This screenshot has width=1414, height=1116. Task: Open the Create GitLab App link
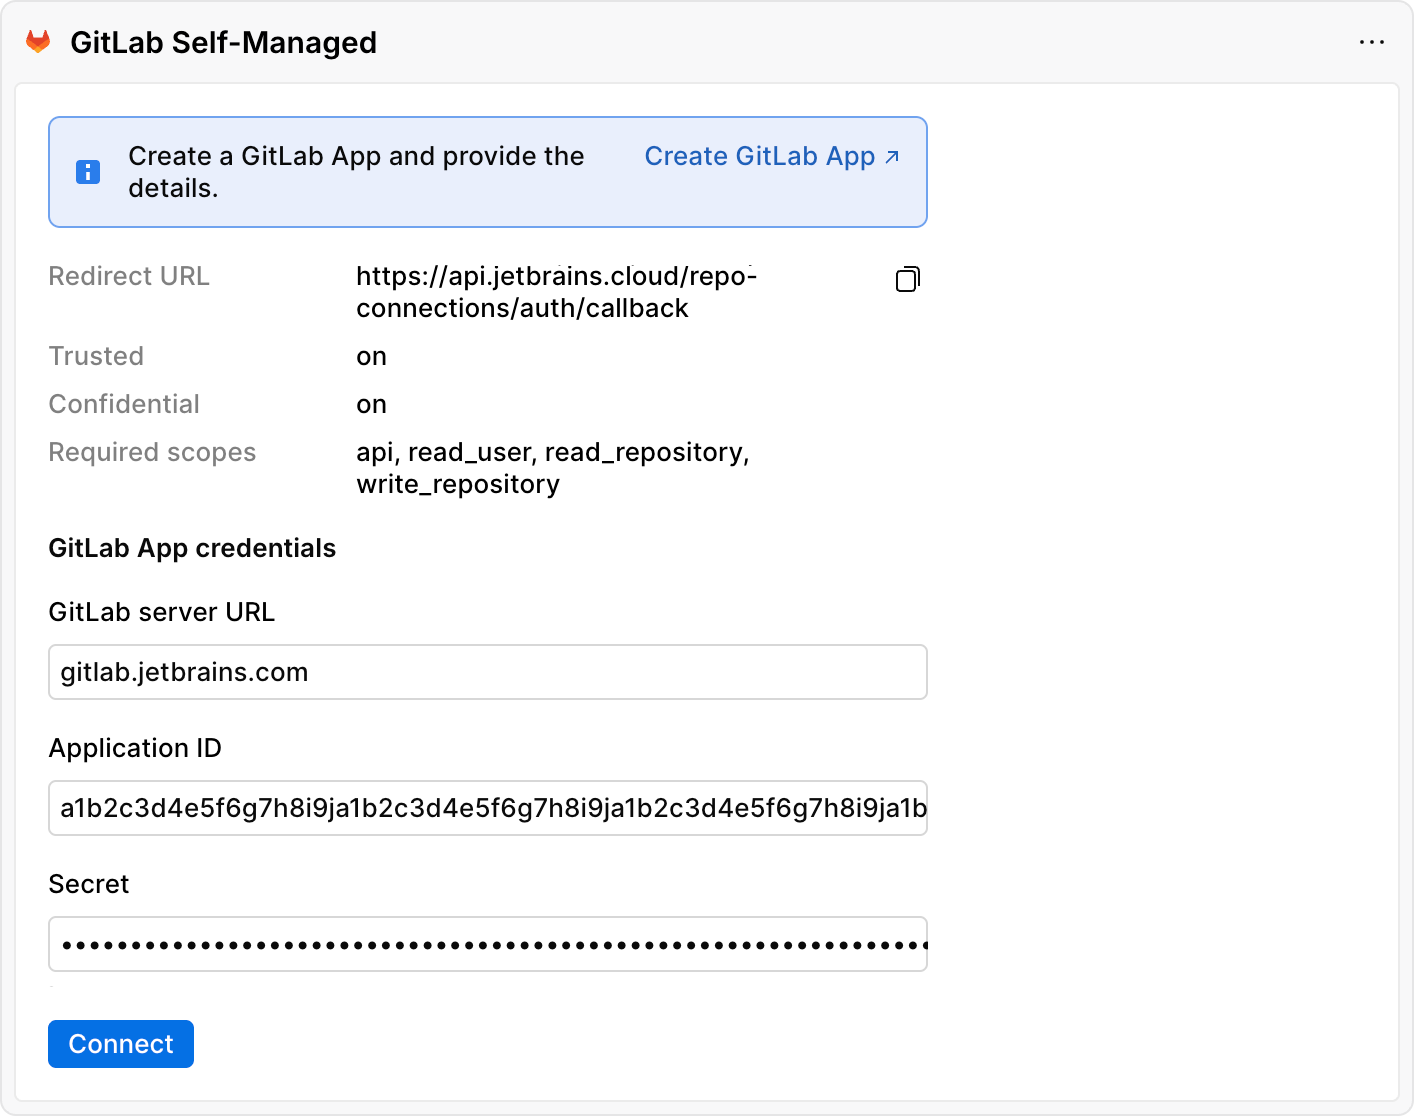(x=772, y=156)
